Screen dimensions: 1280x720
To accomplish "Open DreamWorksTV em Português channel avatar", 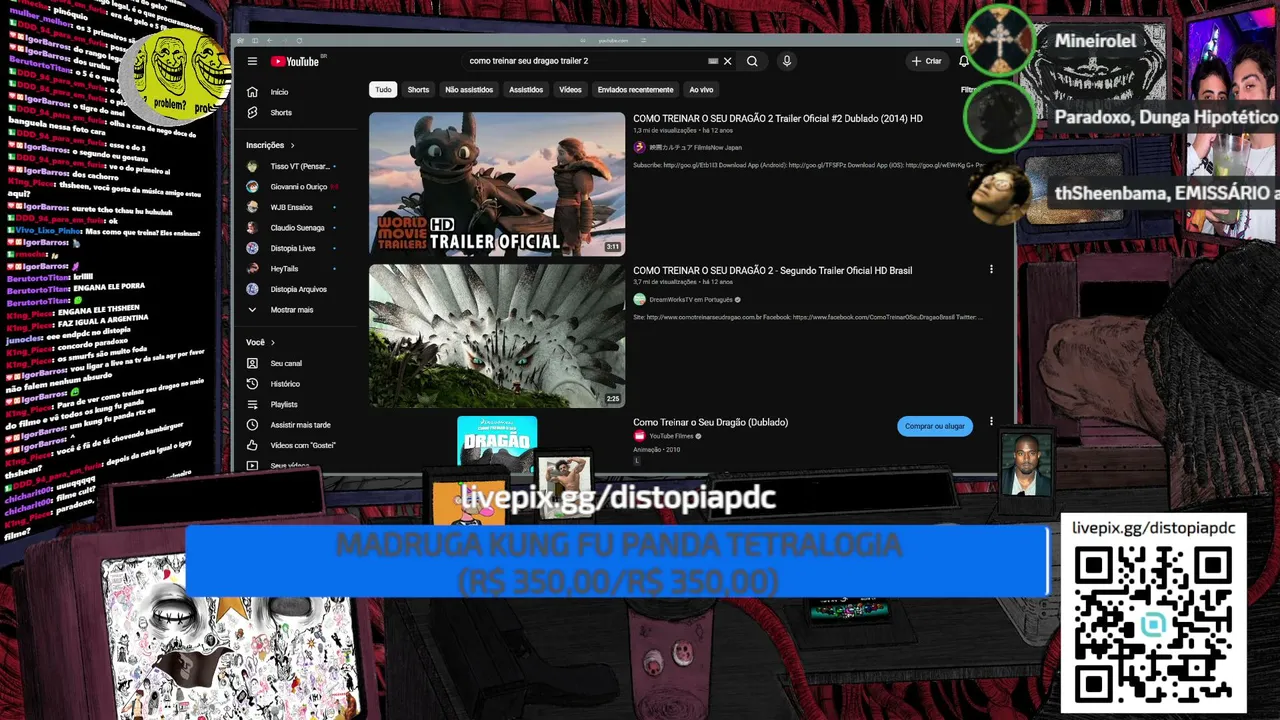I will point(639,299).
